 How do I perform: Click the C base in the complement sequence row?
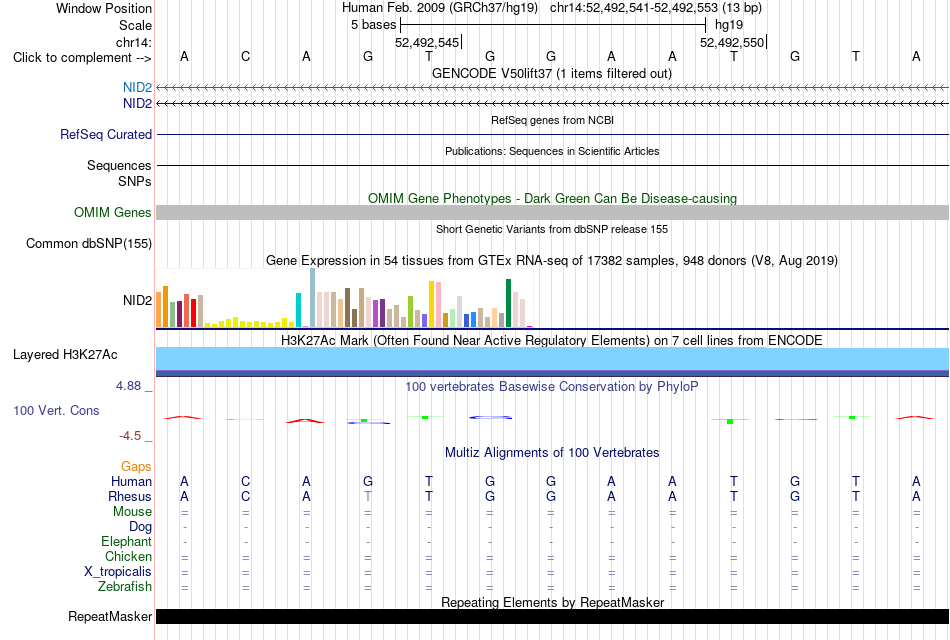click(245, 56)
